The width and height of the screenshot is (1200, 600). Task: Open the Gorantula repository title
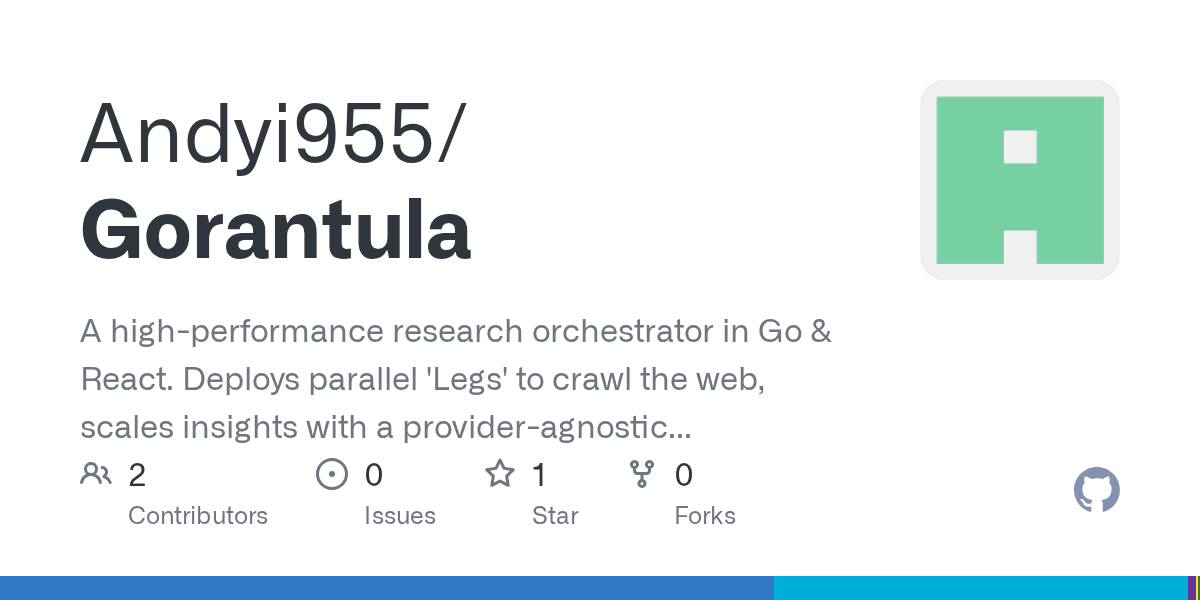(275, 230)
